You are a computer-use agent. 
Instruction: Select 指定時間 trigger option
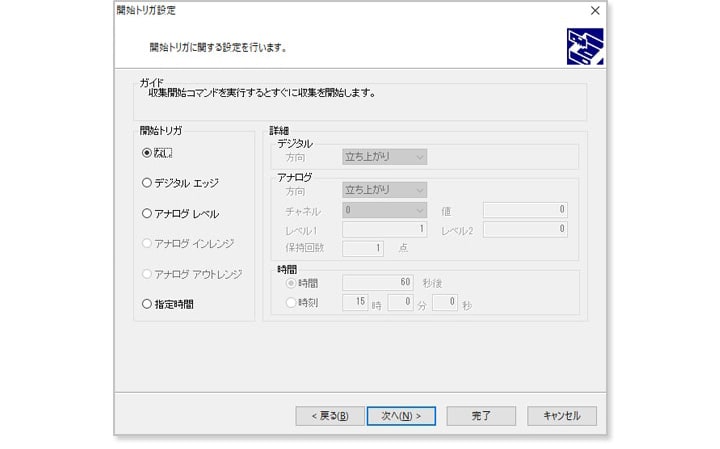pos(147,303)
